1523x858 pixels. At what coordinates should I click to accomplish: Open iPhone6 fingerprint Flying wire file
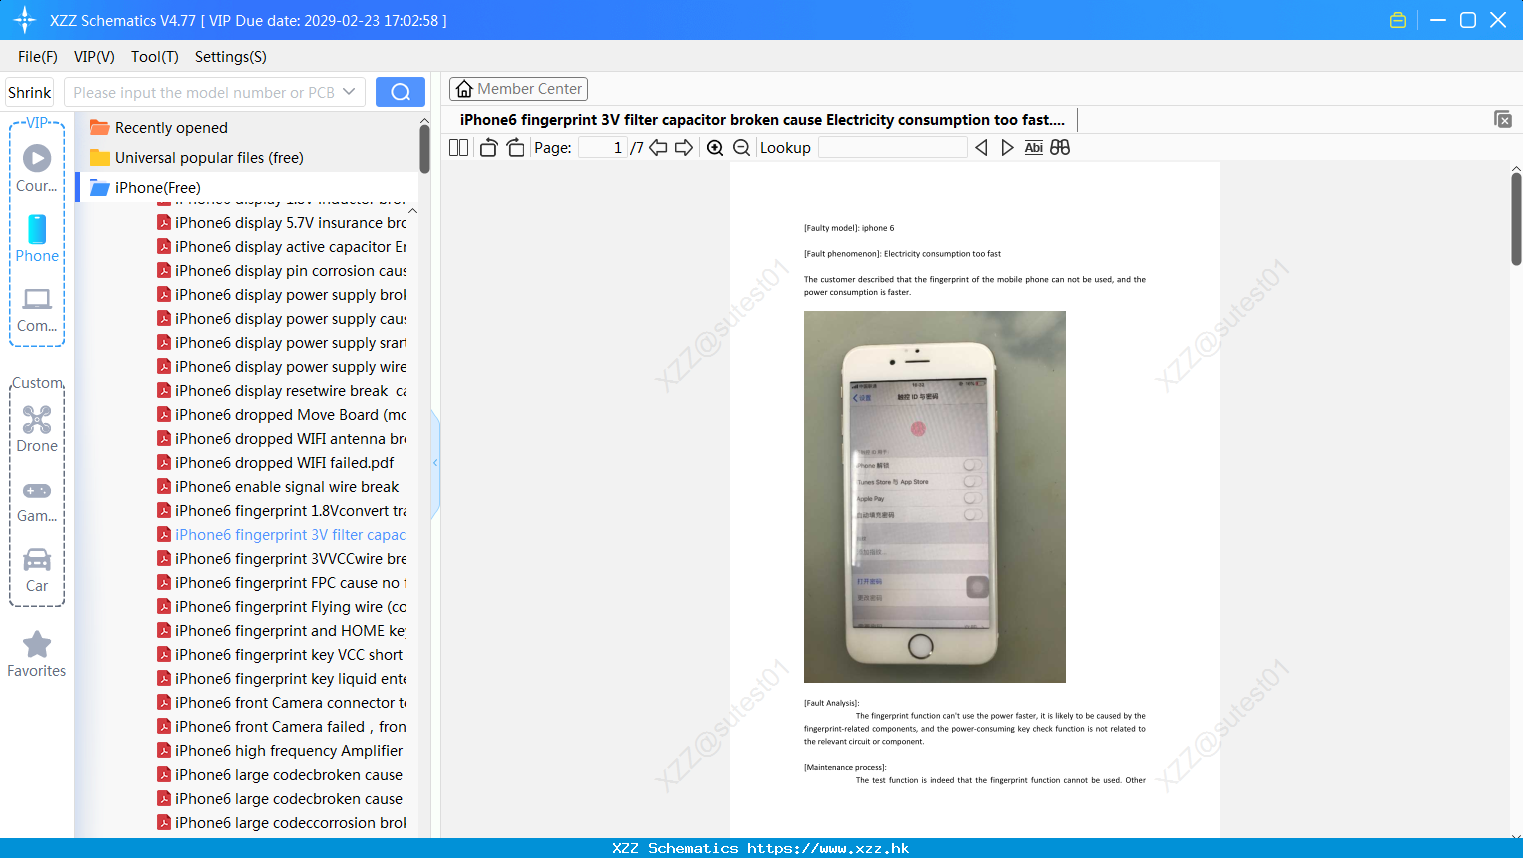[282, 607]
